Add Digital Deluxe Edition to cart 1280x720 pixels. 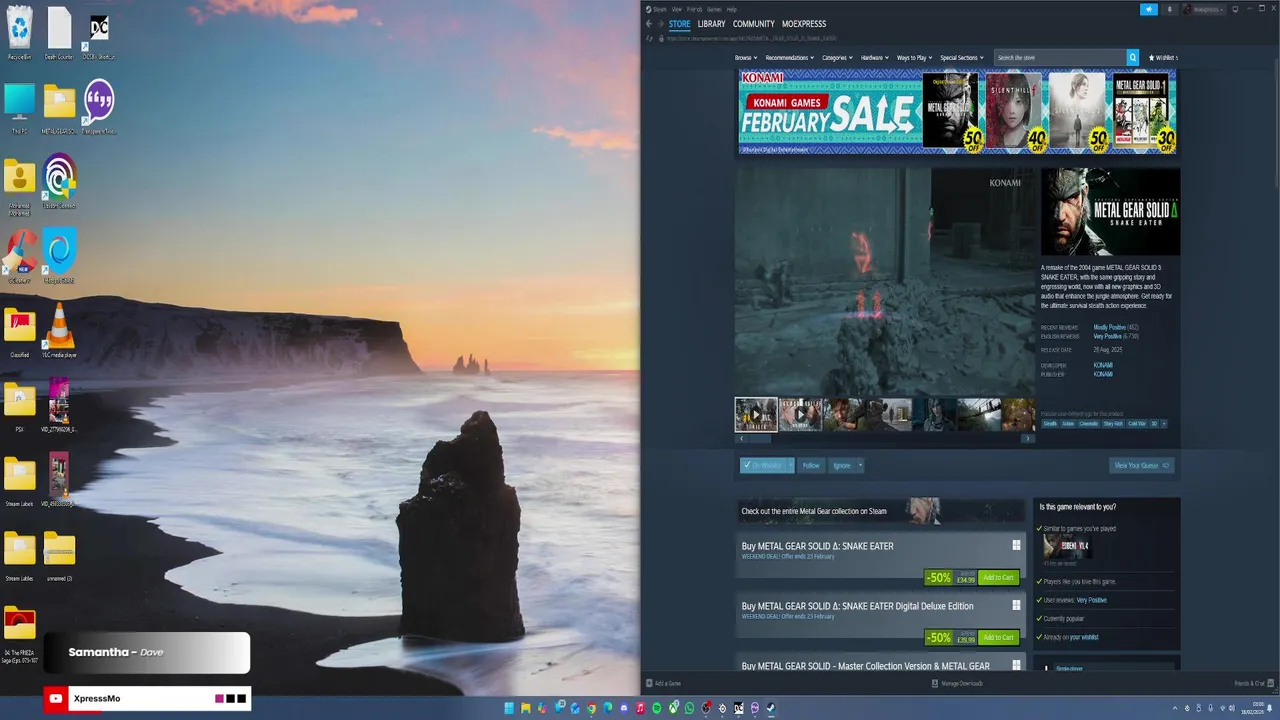click(998, 637)
